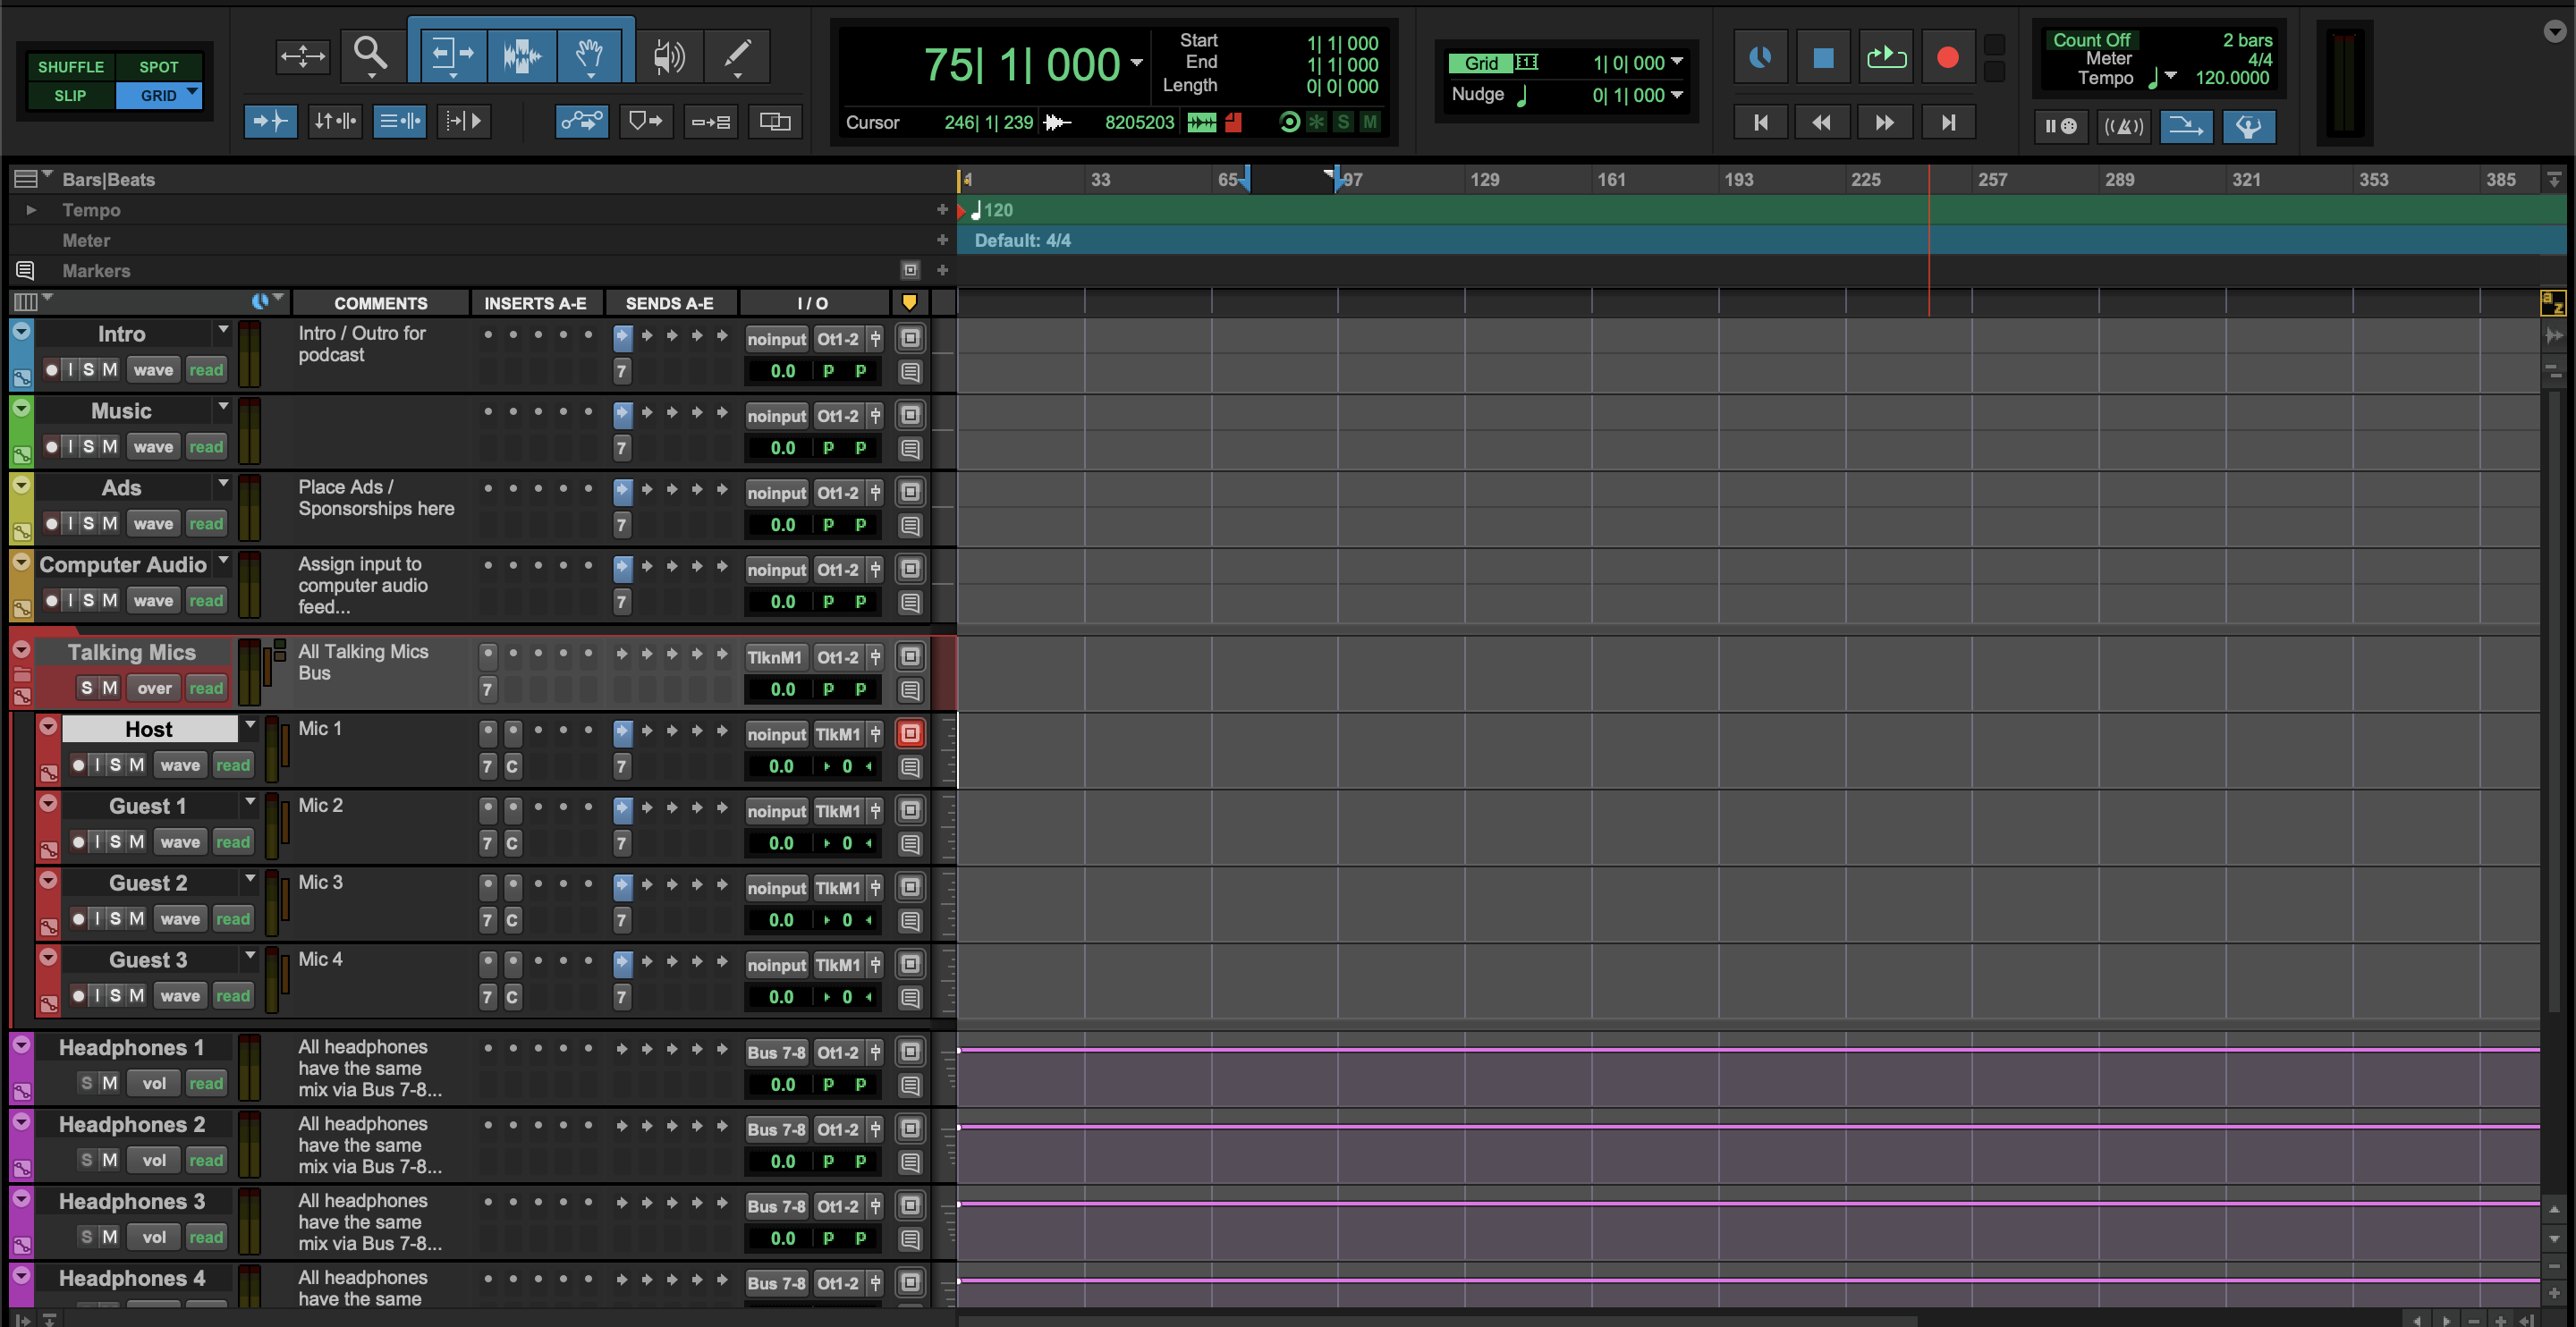Open comment icon on Intro track
This screenshot has height=1327, width=2576.
point(910,372)
